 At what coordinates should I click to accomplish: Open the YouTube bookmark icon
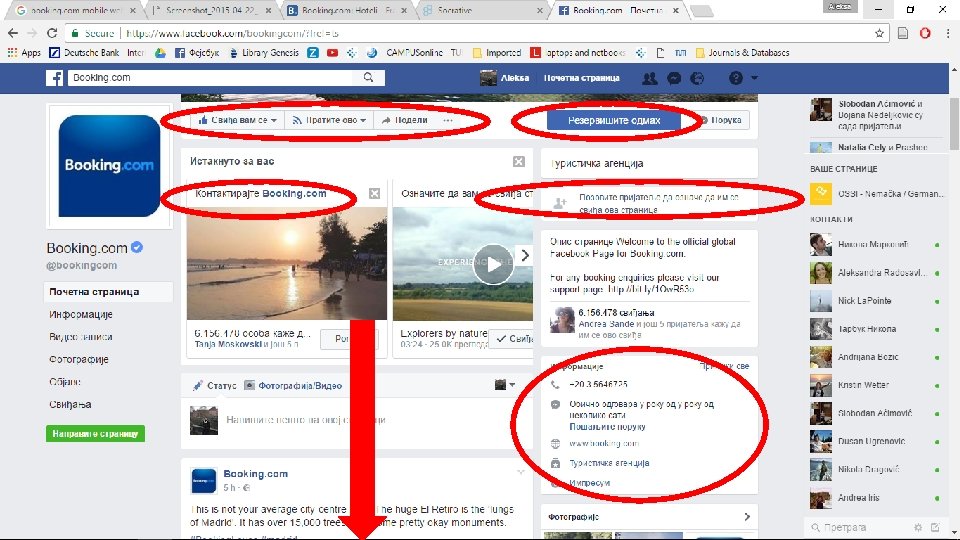[332, 53]
